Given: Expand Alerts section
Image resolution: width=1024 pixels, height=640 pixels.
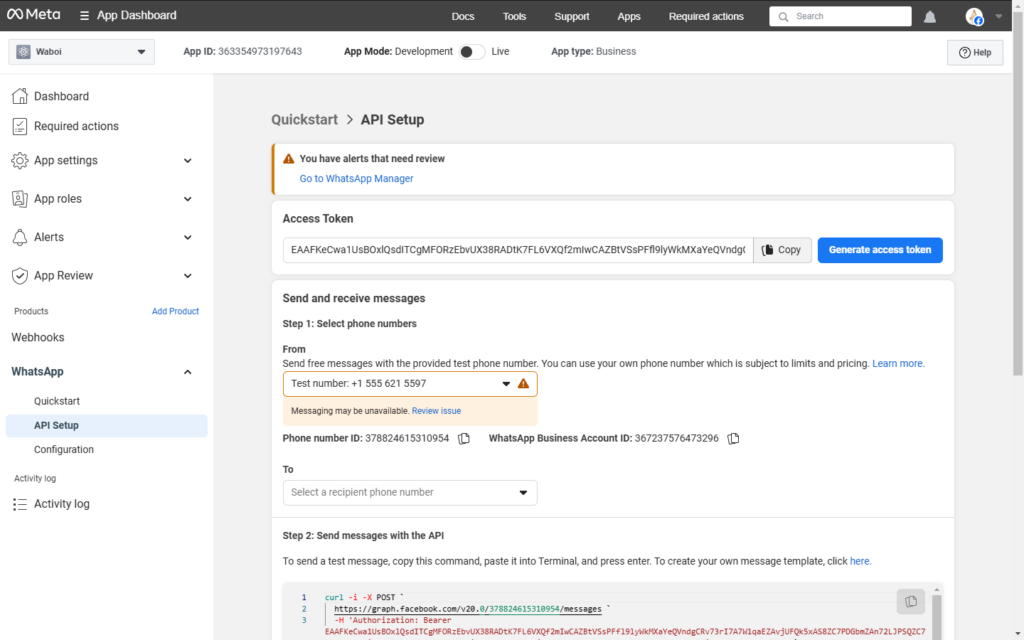Looking at the screenshot, I should (187, 238).
